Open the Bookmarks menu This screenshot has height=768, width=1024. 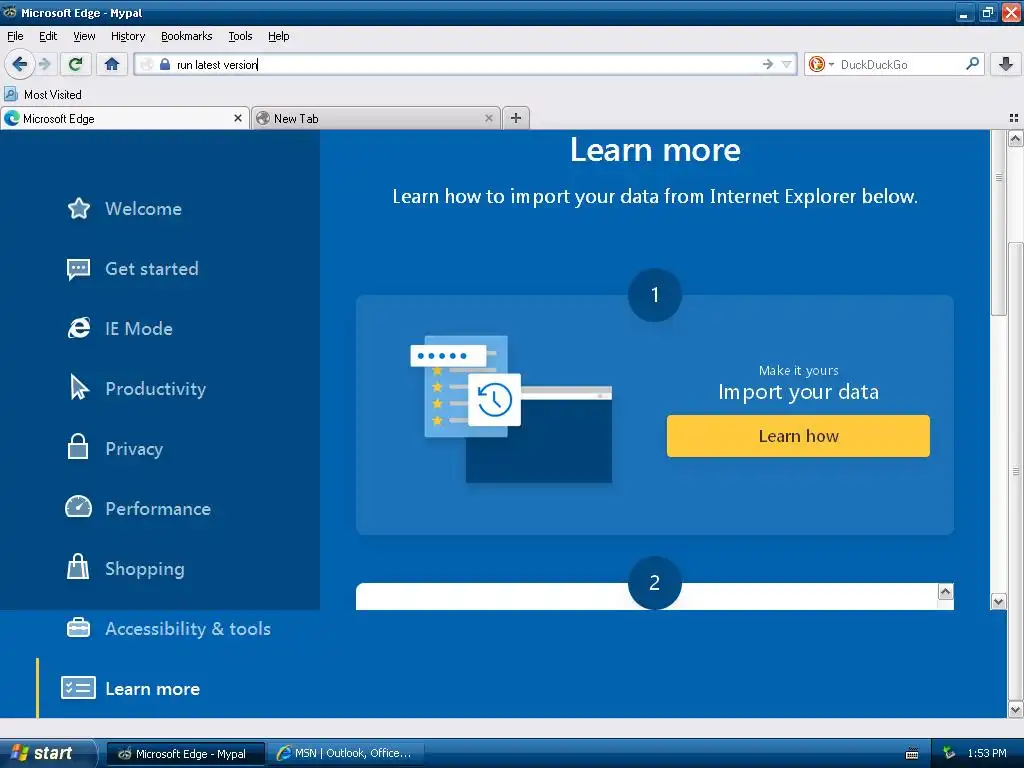(x=187, y=36)
